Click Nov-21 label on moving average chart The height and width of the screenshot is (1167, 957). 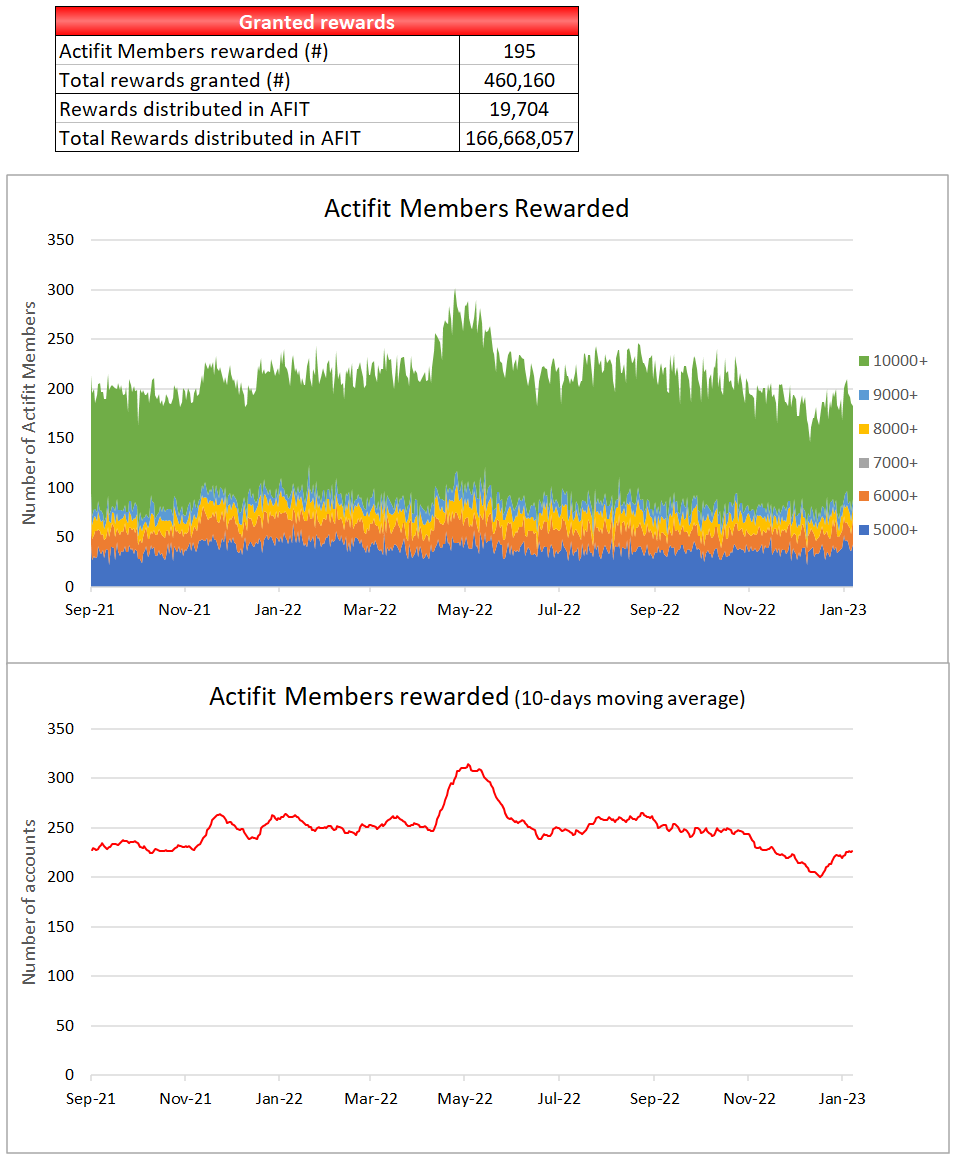coord(185,1099)
